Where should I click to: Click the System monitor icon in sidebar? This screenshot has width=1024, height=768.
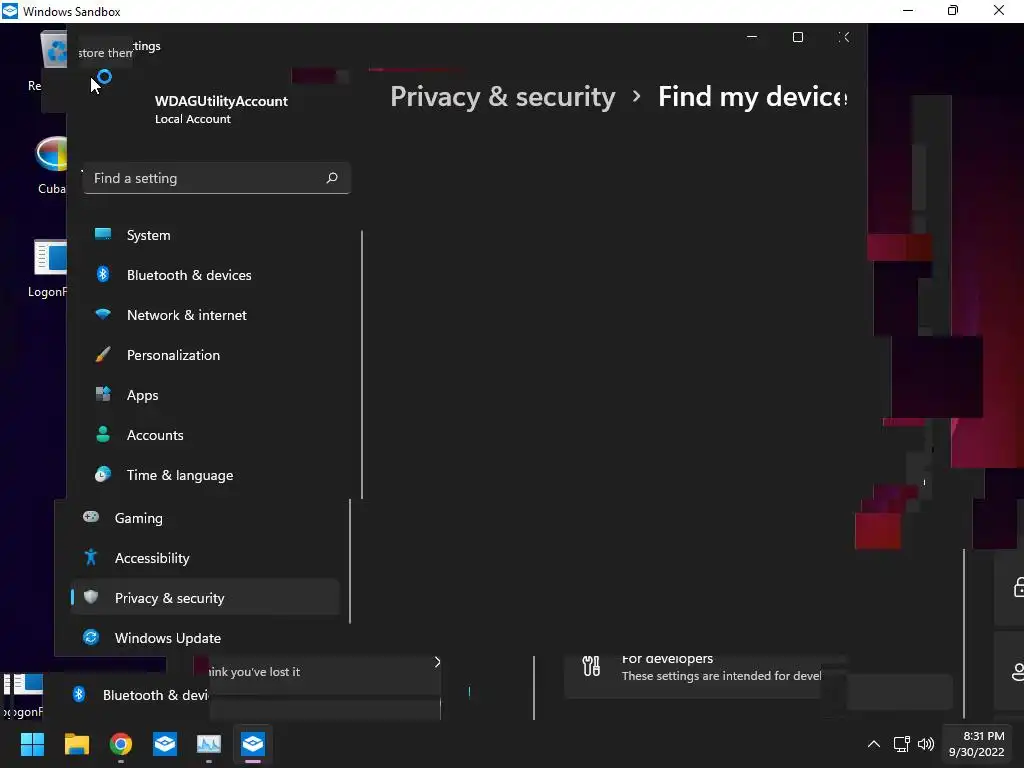point(103,234)
